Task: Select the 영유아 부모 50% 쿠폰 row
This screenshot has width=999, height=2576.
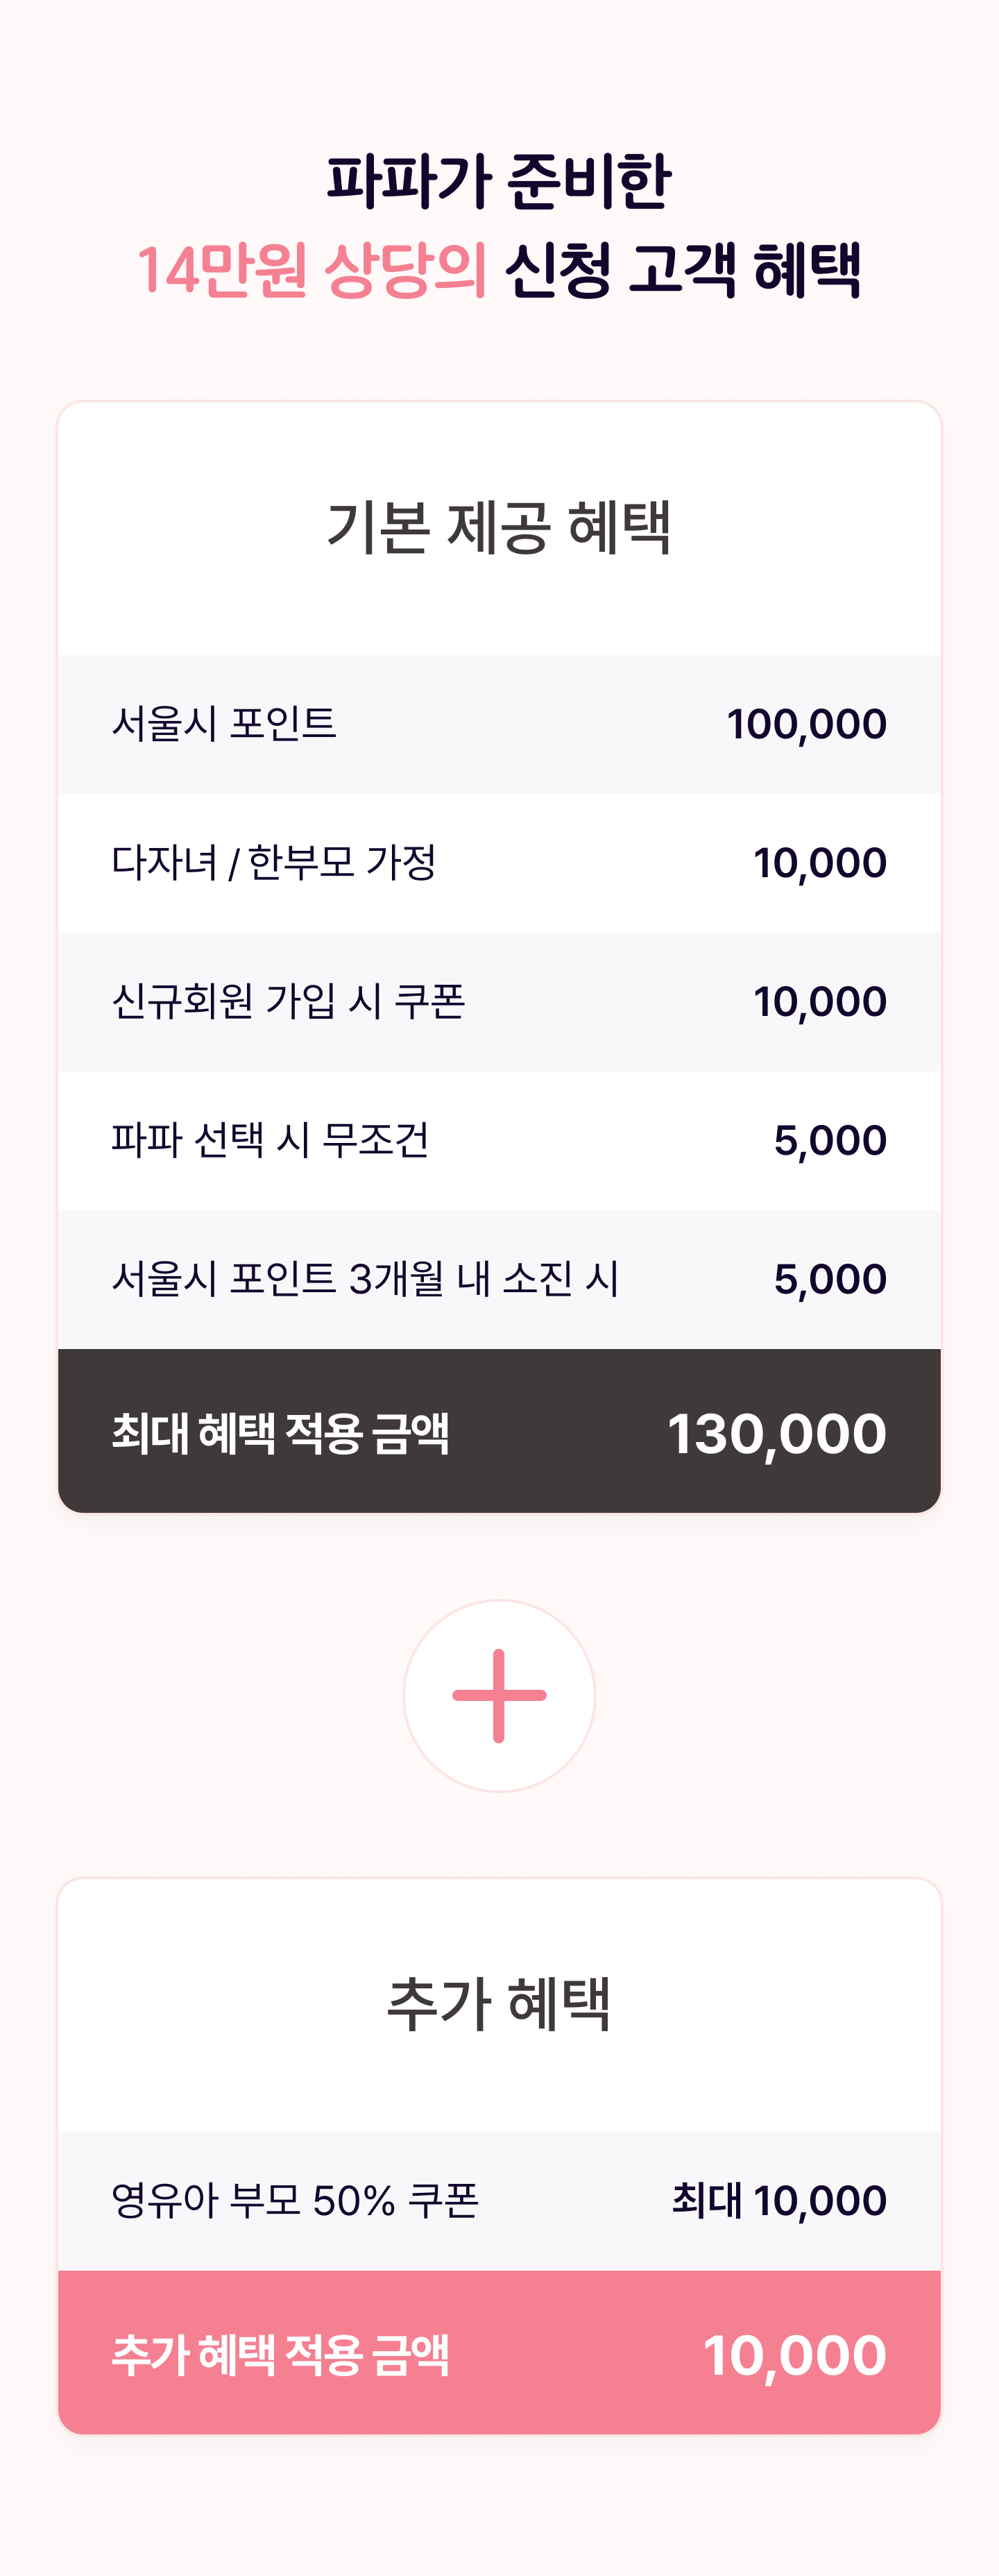Action: pos(499,2201)
